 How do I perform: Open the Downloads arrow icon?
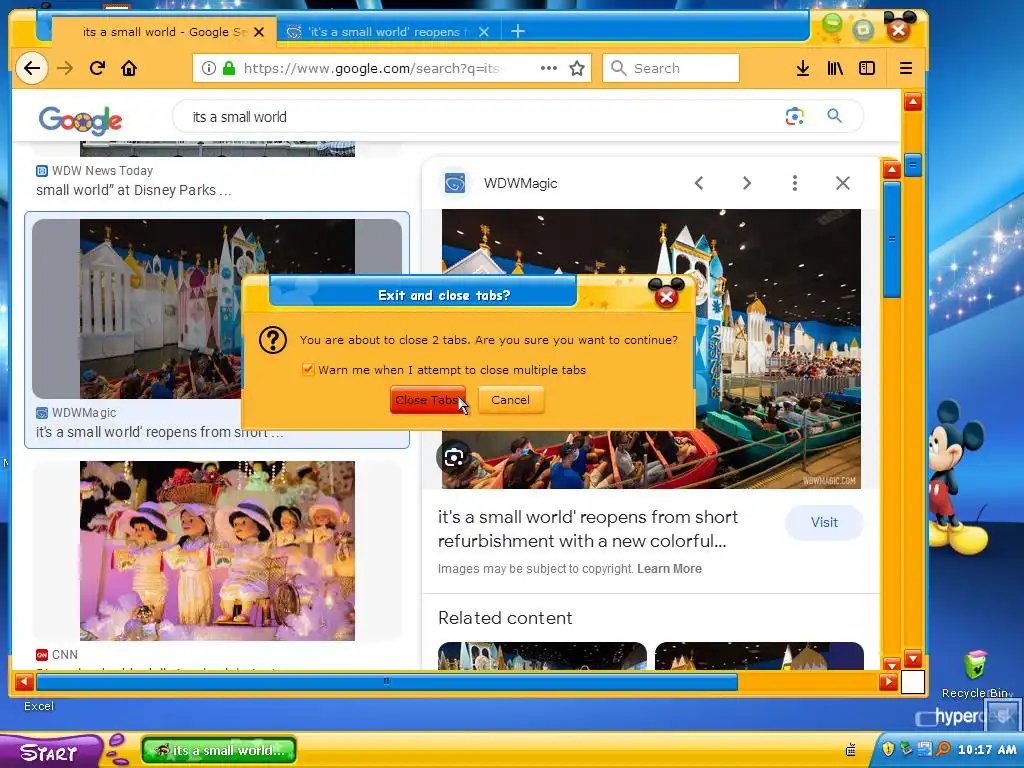coord(803,68)
